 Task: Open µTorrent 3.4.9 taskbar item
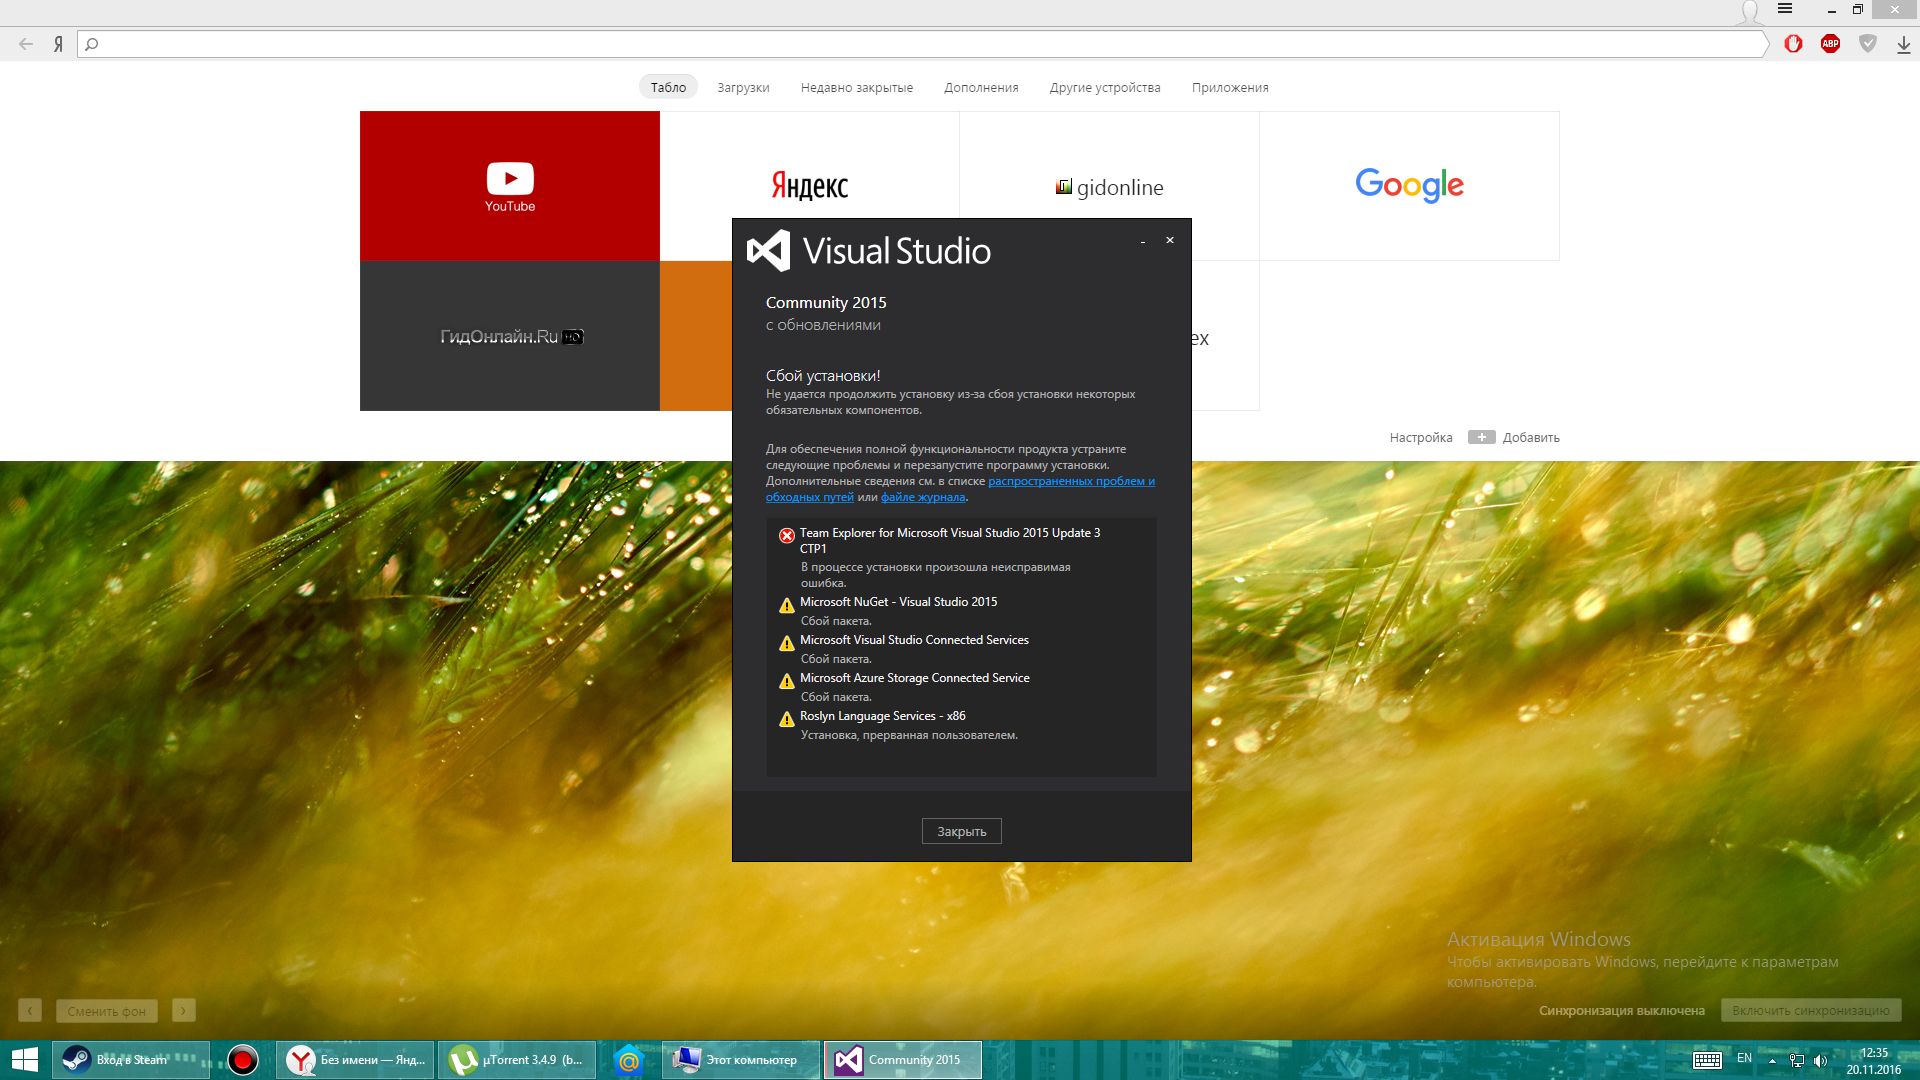point(517,1060)
